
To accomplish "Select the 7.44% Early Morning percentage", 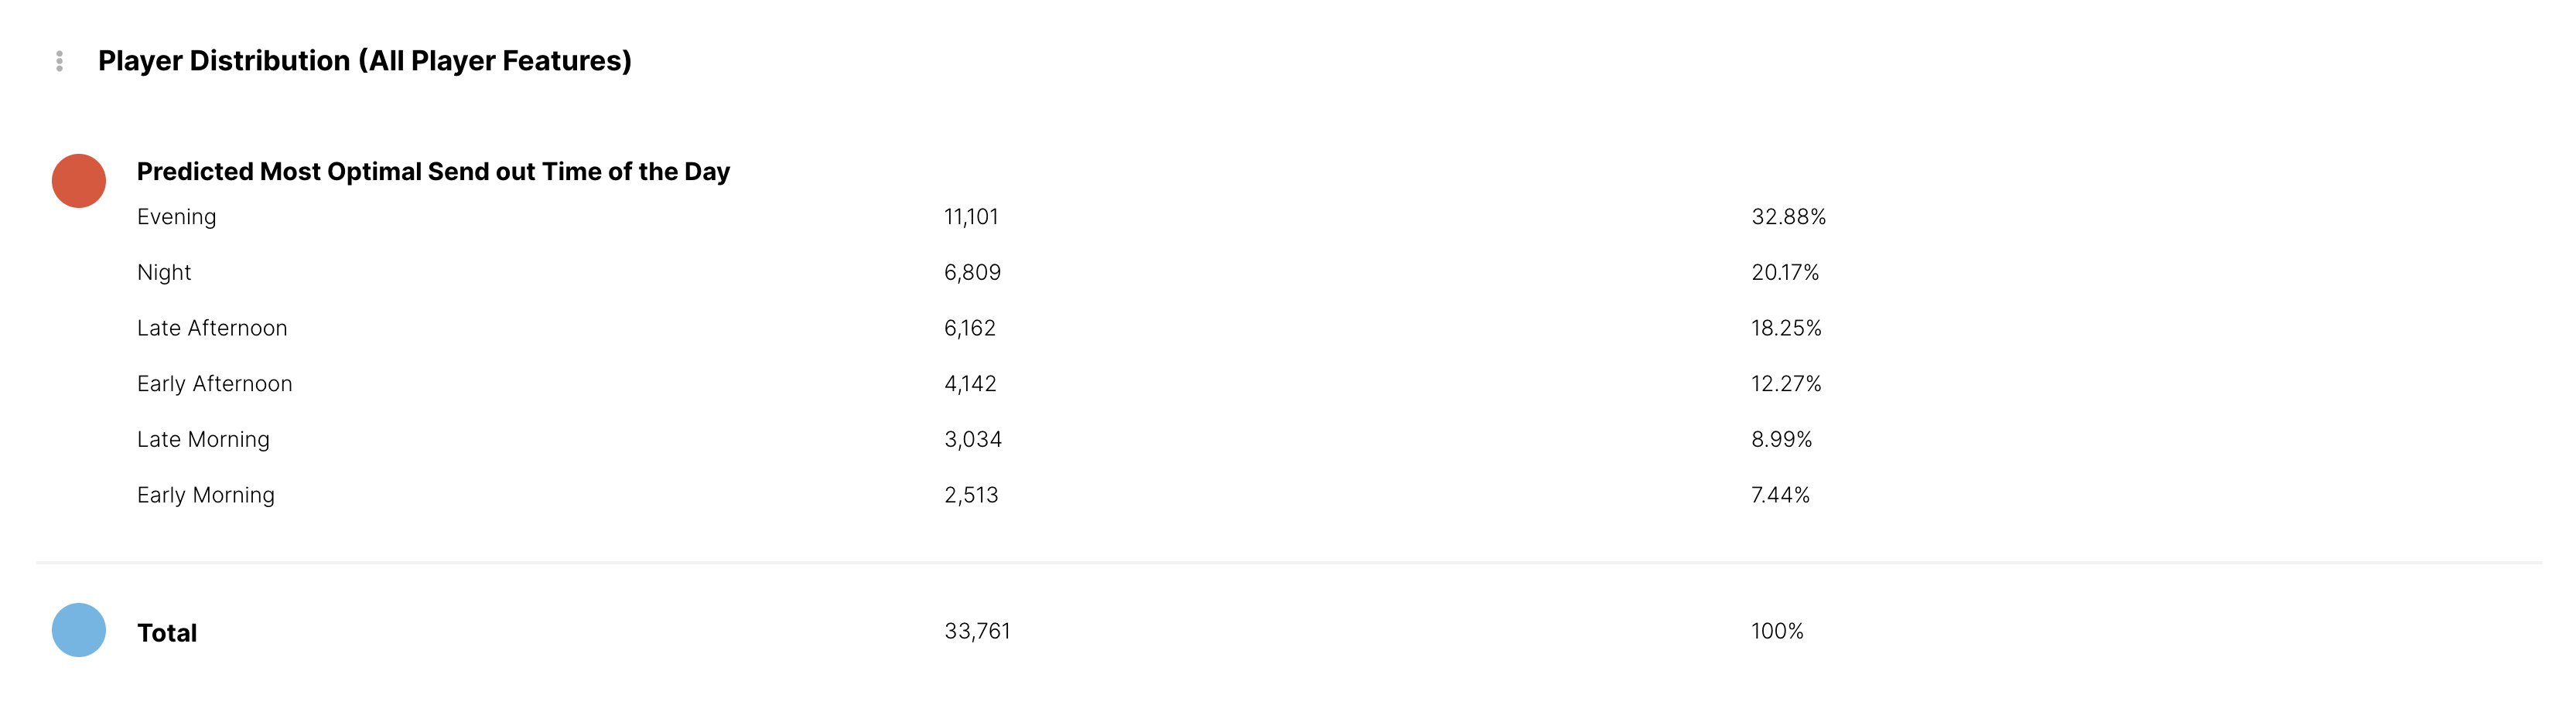I will coord(1781,495).
